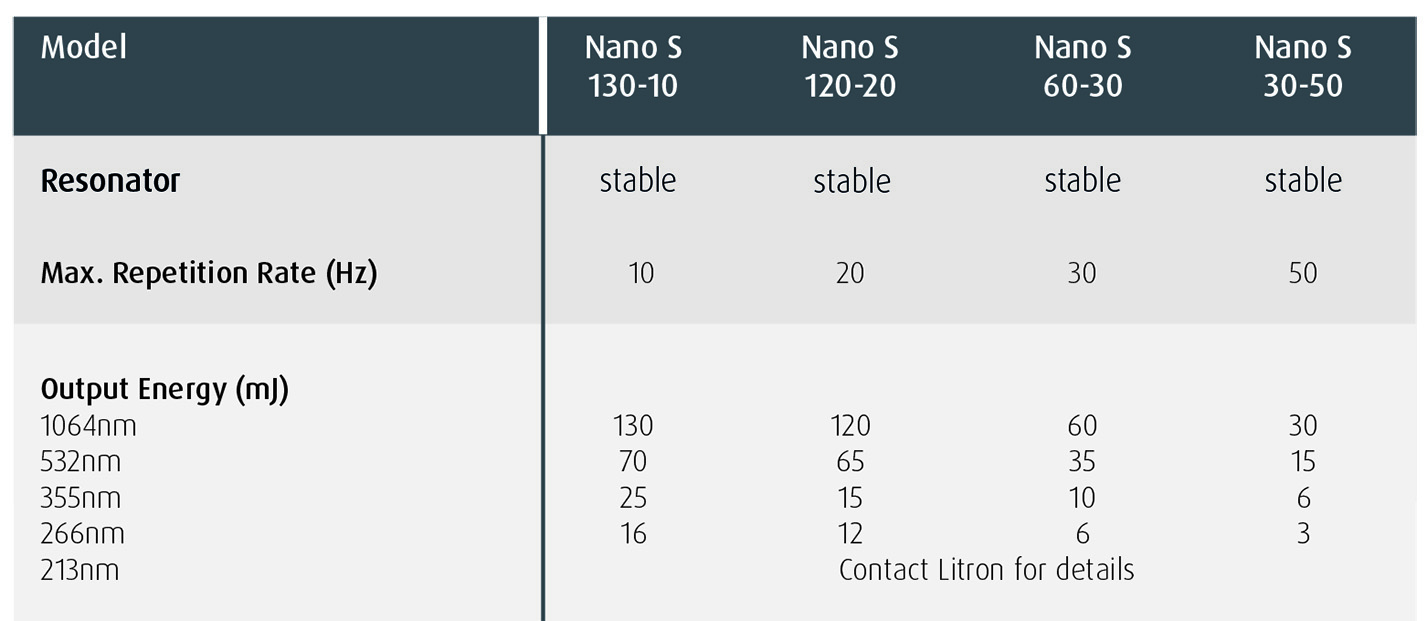Select the repetition rate value 20

click(850, 273)
